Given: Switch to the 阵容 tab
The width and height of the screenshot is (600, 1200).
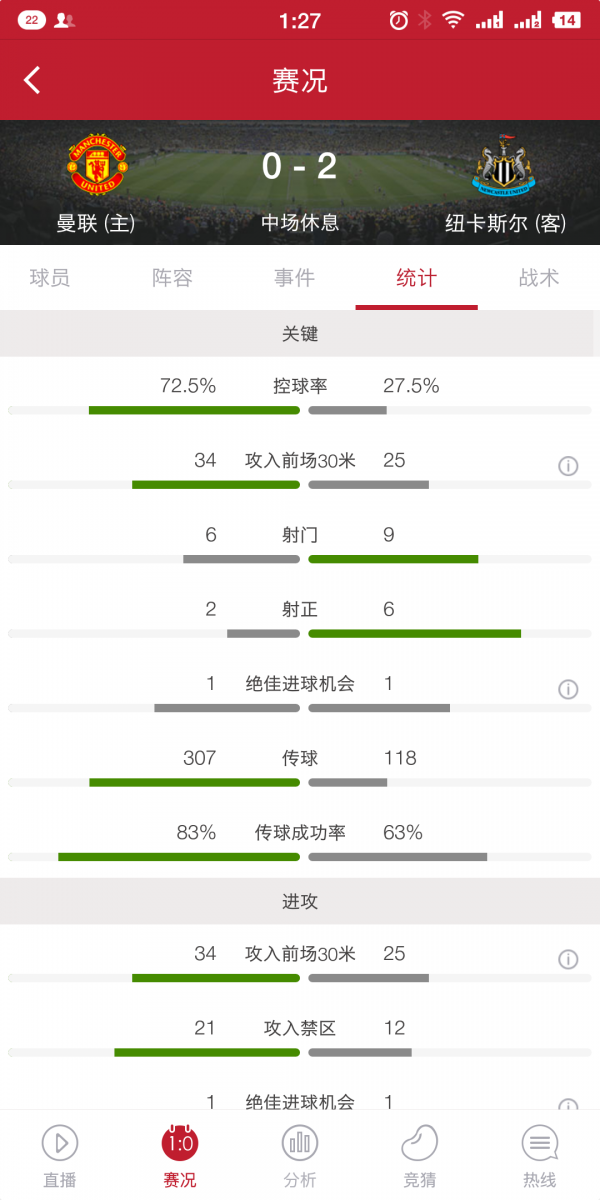Looking at the screenshot, I should tap(172, 278).
